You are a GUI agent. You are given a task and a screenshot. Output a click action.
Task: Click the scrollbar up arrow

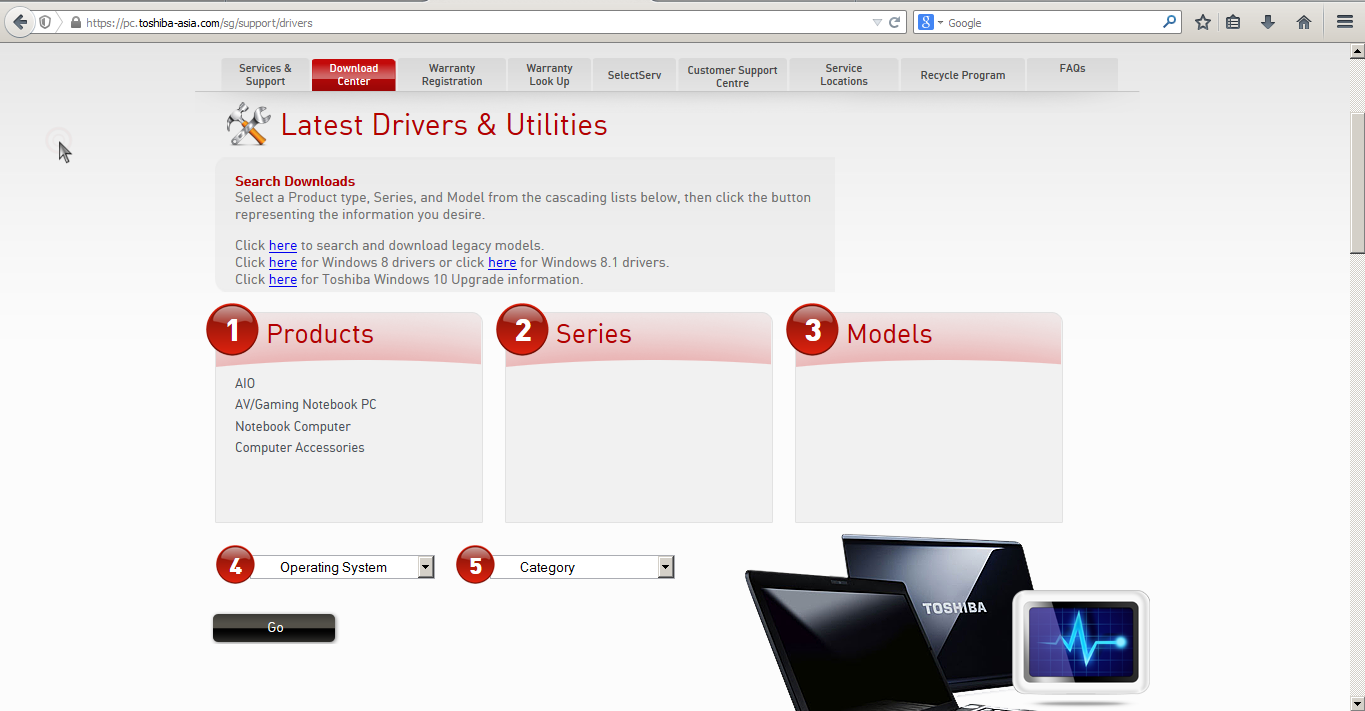coord(1357,49)
